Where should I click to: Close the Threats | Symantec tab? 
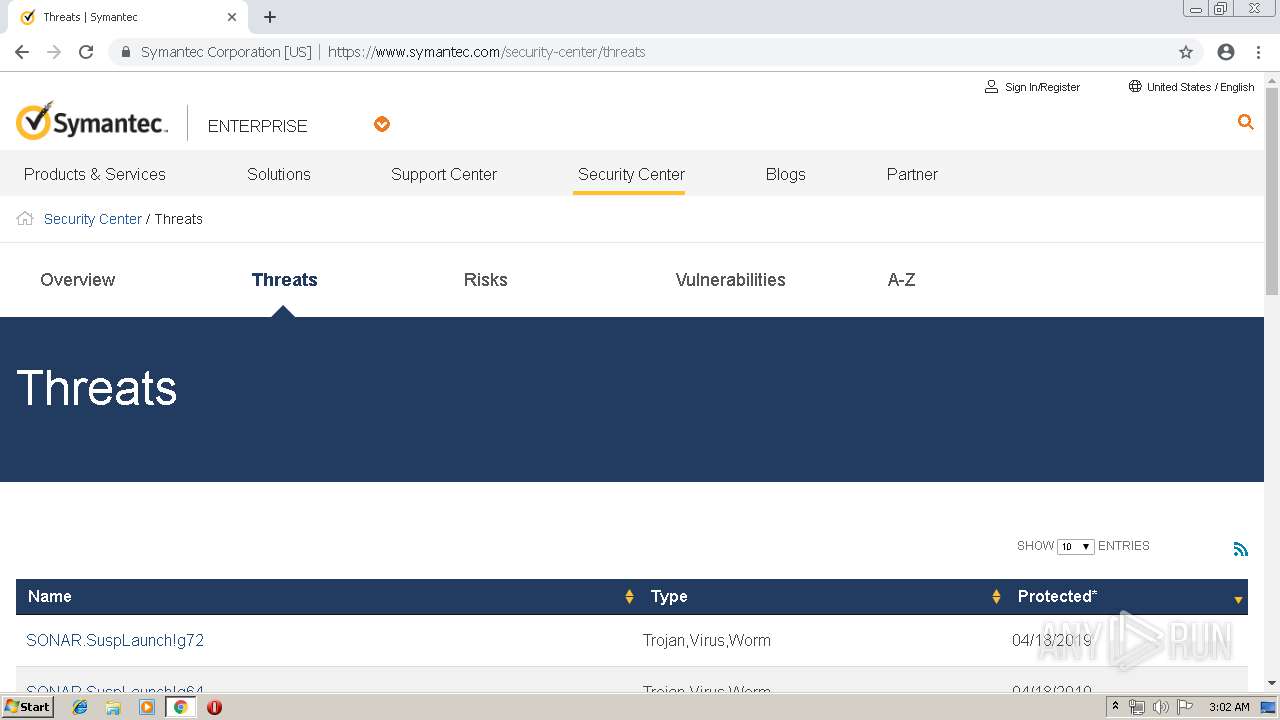(232, 17)
